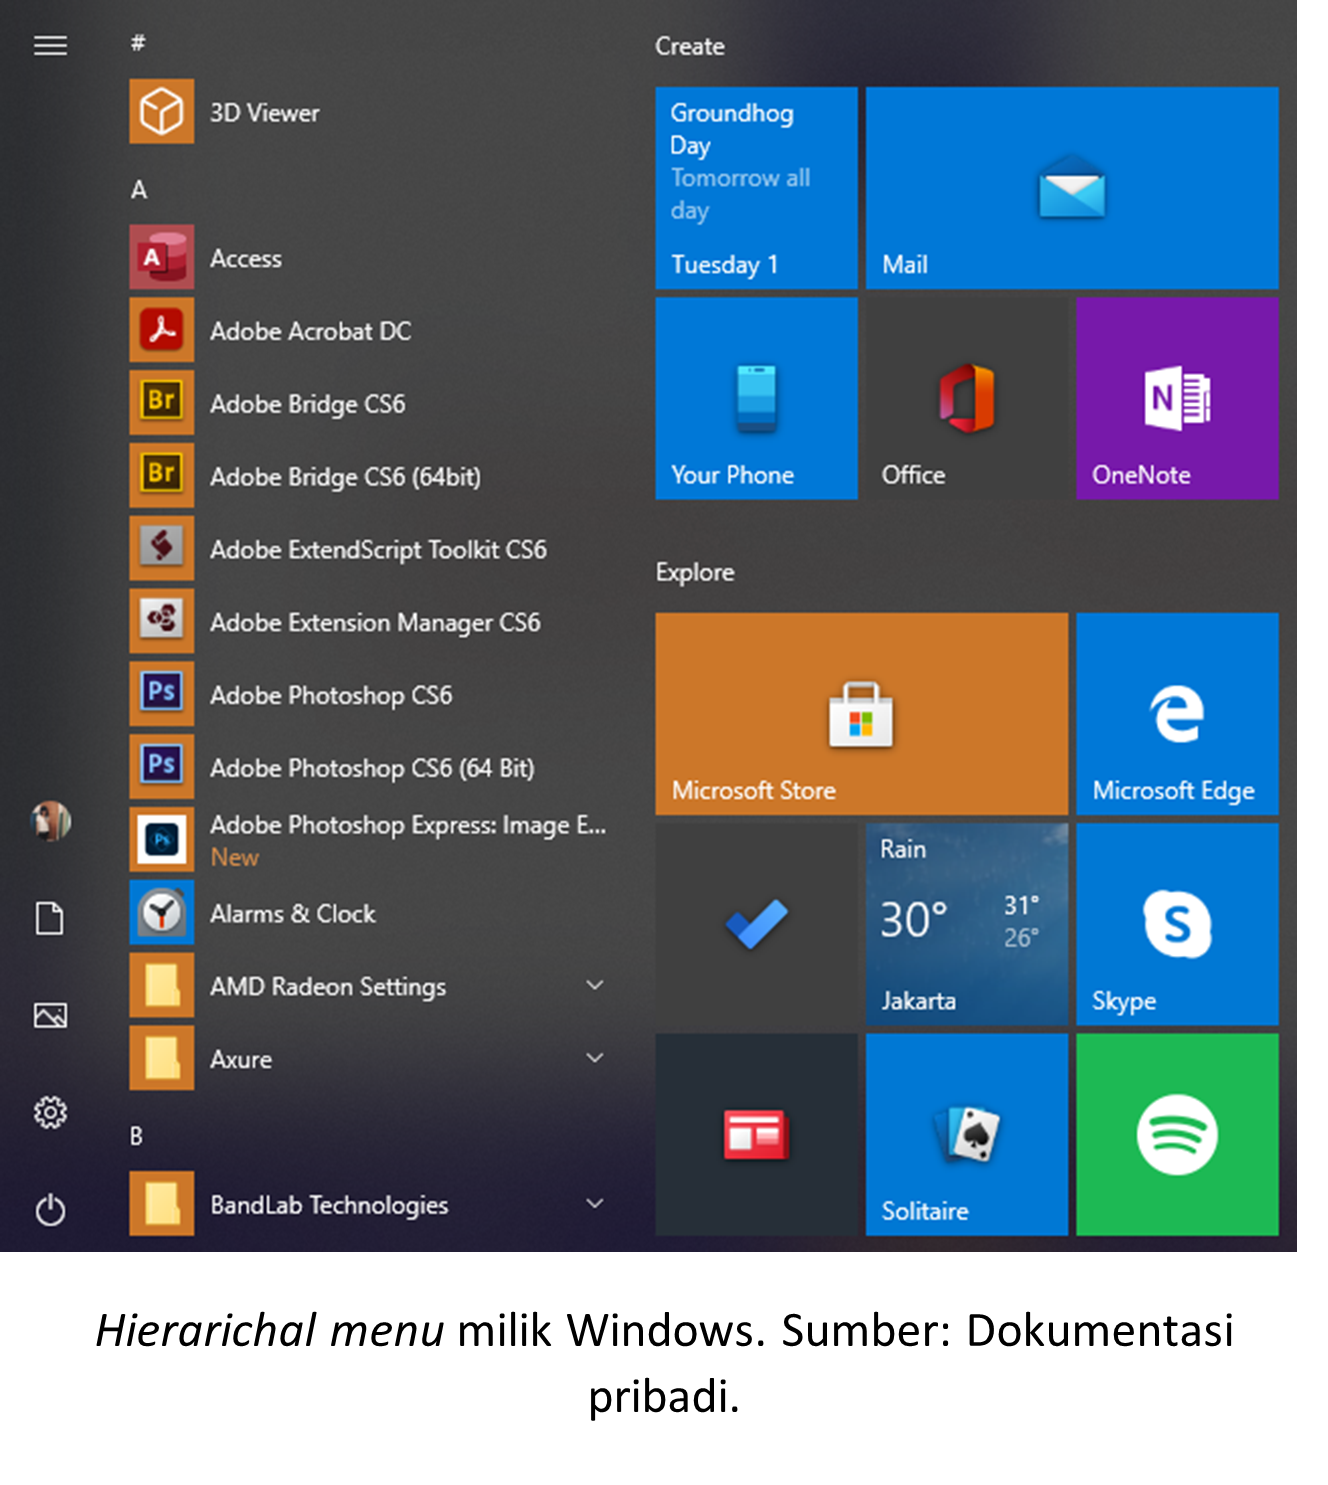Image resolution: width=1328 pixels, height=1485 pixels.
Task: Open Adobe Bridge CS6 icon
Action: click(161, 403)
